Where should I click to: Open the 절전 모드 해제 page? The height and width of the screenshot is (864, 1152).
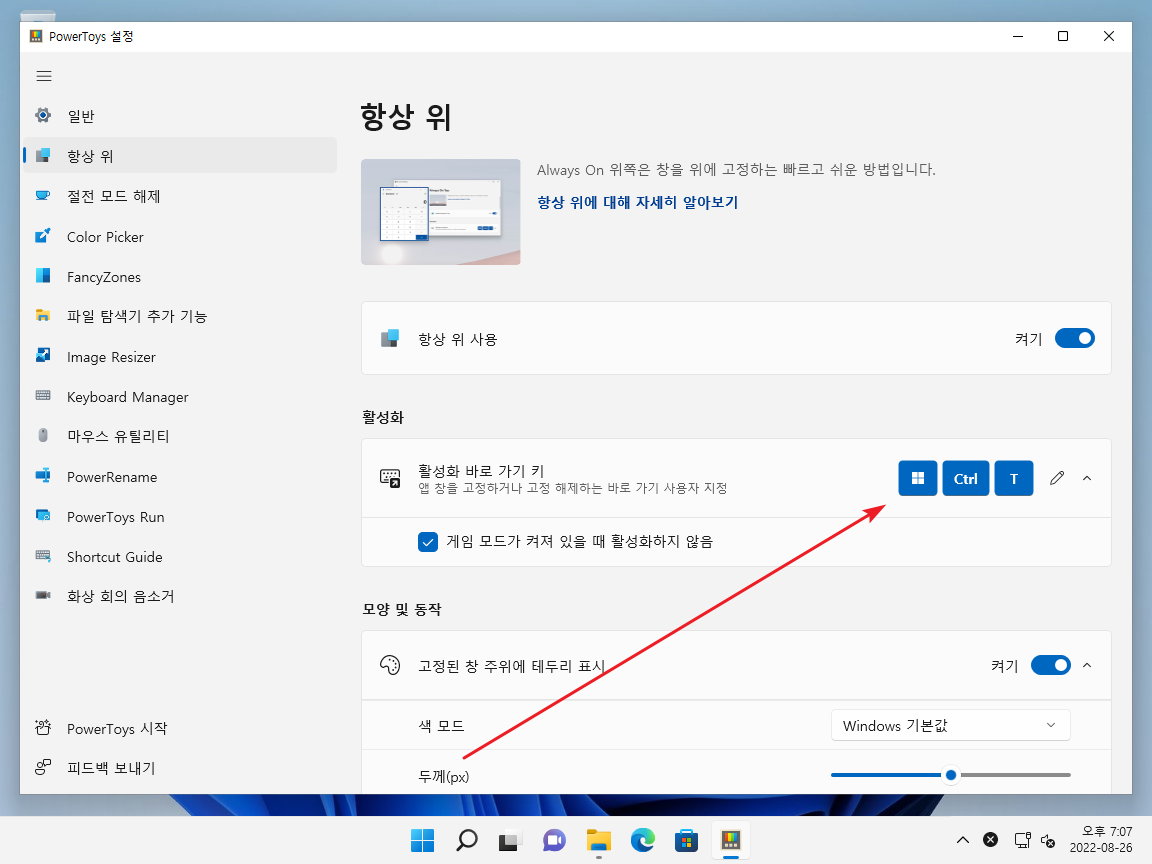[180, 196]
